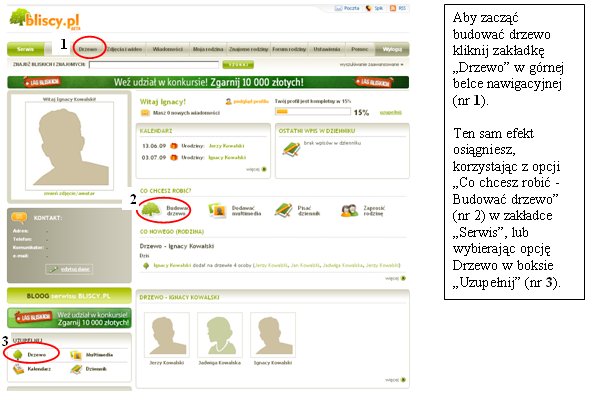592x400 pixels.
Task: Open the Multimedia icon in the Uzupełnij box
Action: [76, 355]
